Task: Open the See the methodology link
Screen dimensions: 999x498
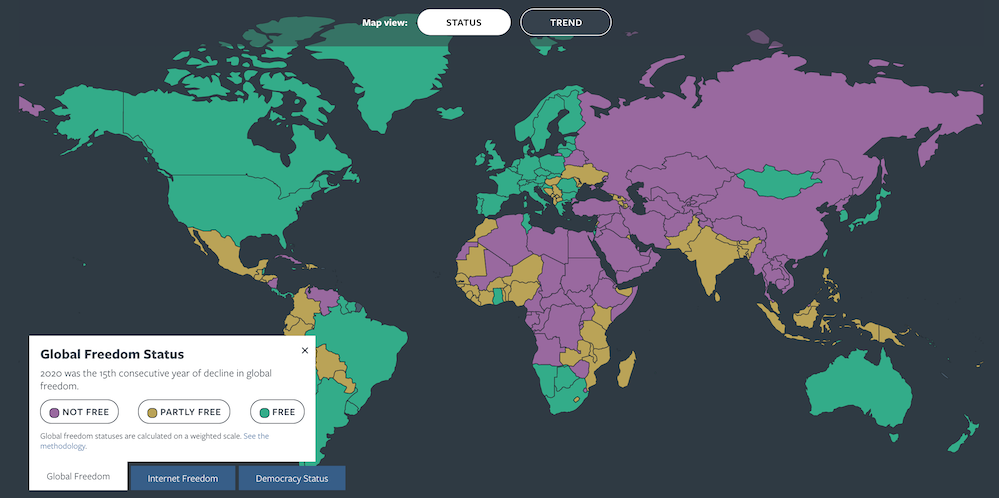Action: [255, 436]
